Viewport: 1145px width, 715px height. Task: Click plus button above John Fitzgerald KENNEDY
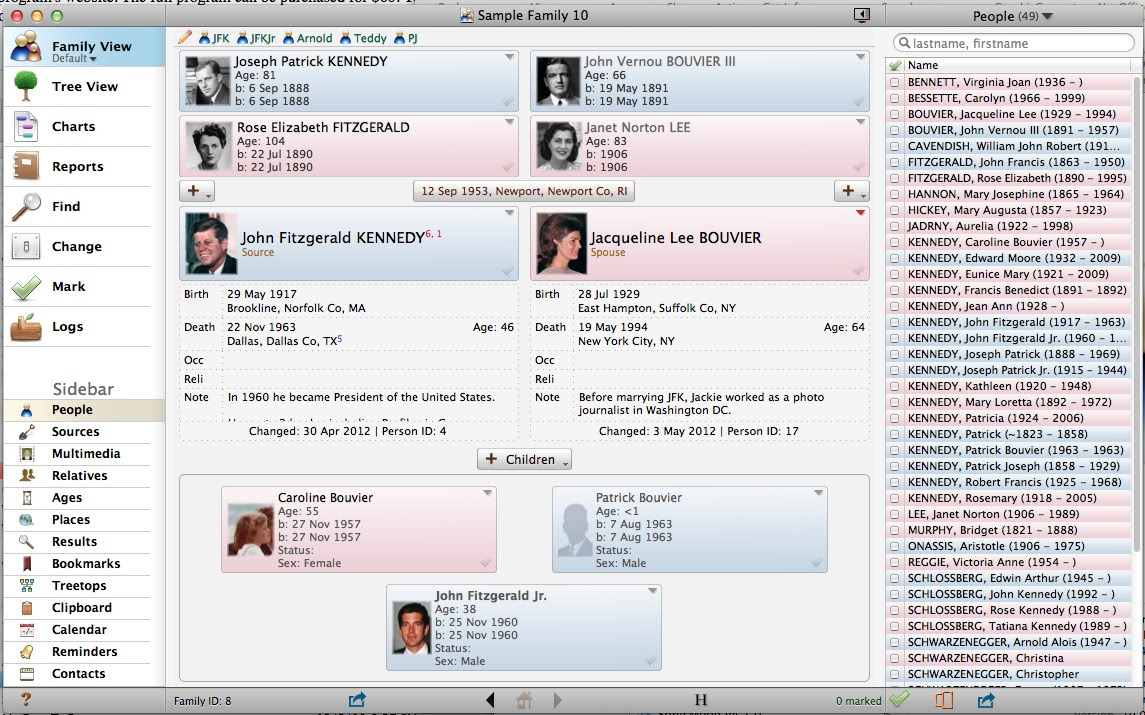click(196, 191)
